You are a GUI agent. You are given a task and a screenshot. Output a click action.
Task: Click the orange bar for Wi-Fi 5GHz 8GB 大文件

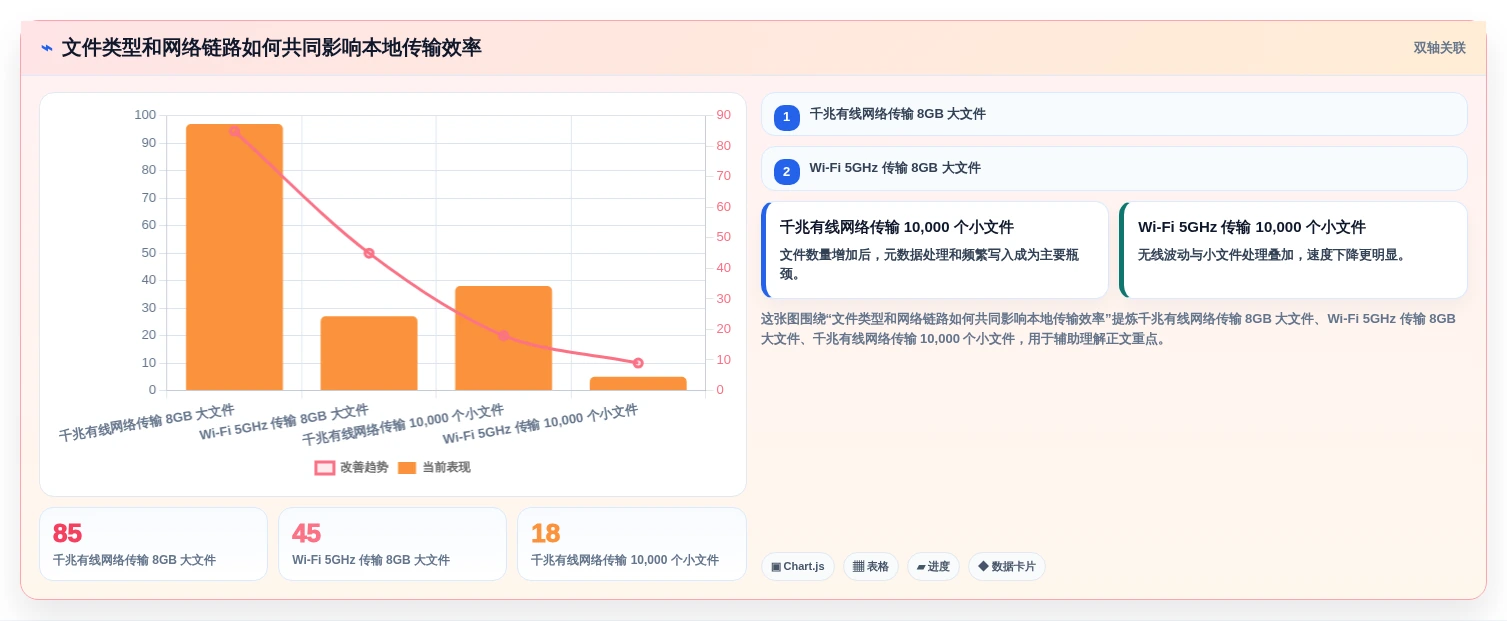(369, 353)
